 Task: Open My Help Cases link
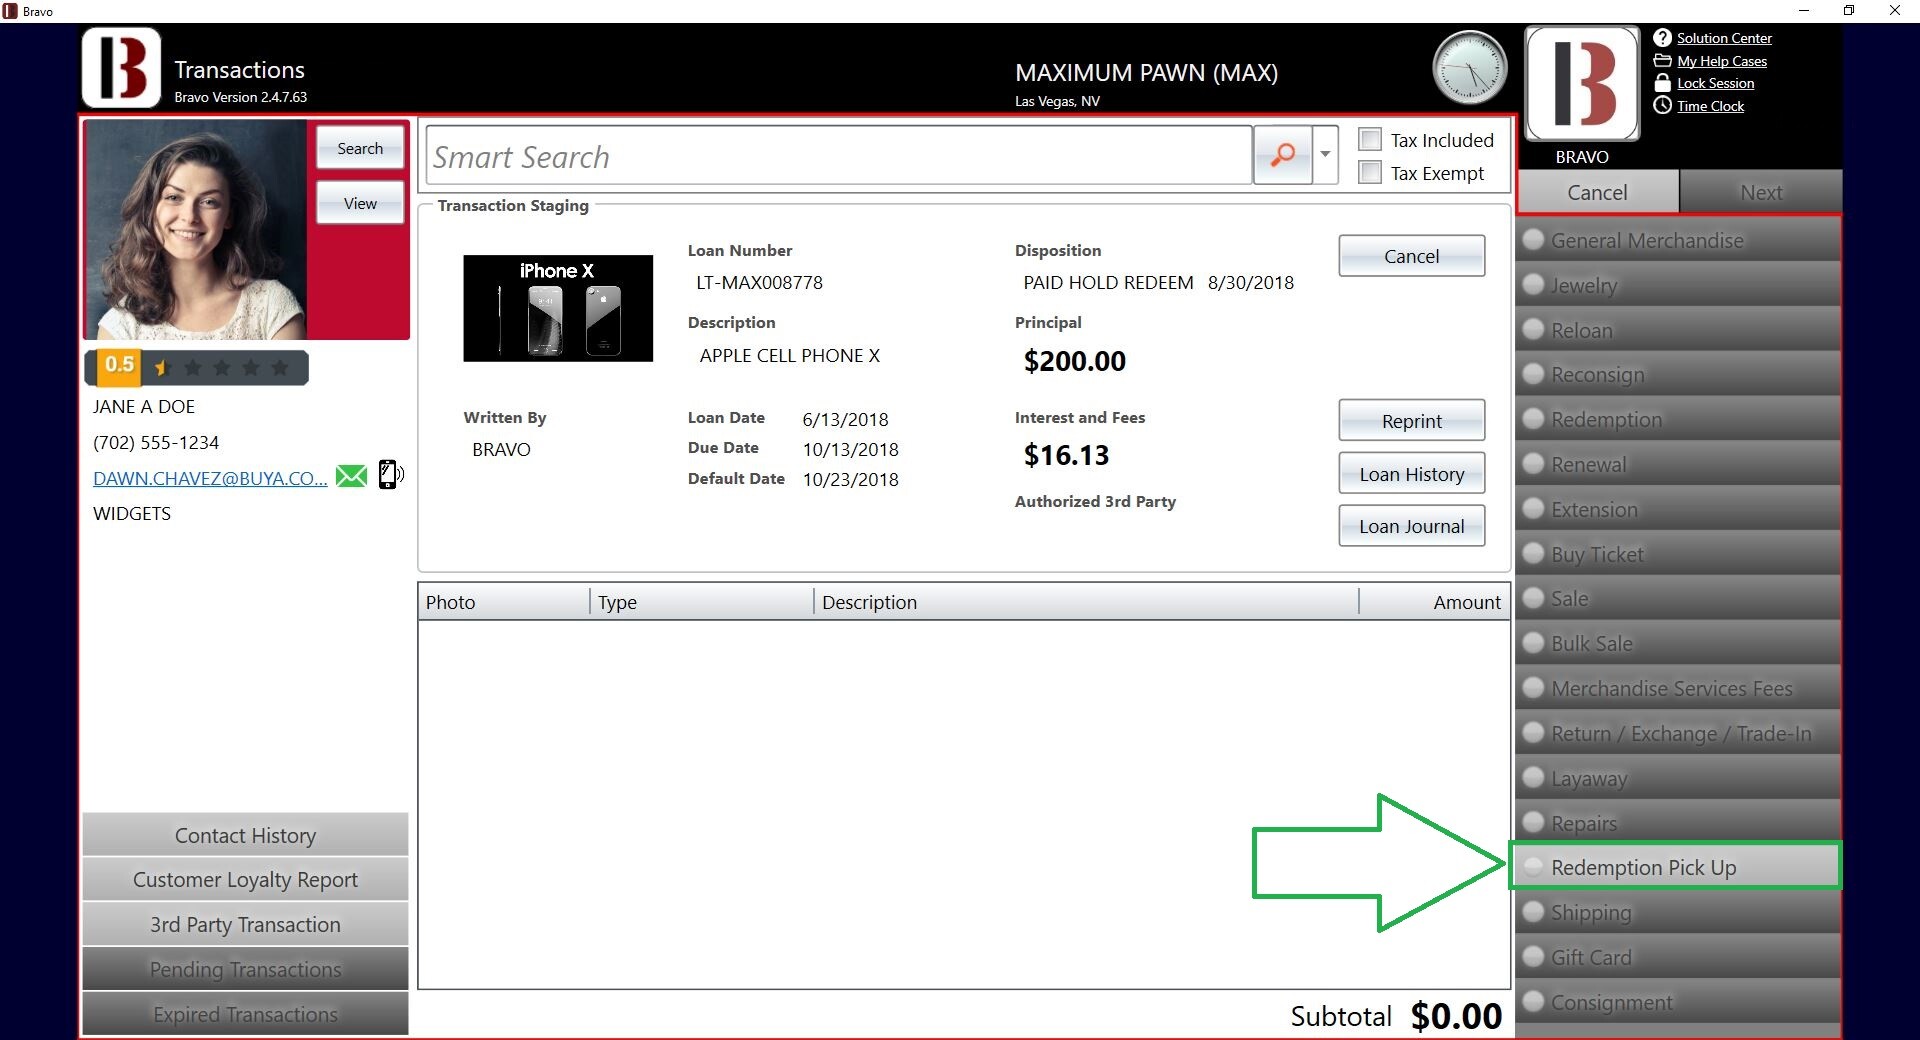tap(1722, 61)
